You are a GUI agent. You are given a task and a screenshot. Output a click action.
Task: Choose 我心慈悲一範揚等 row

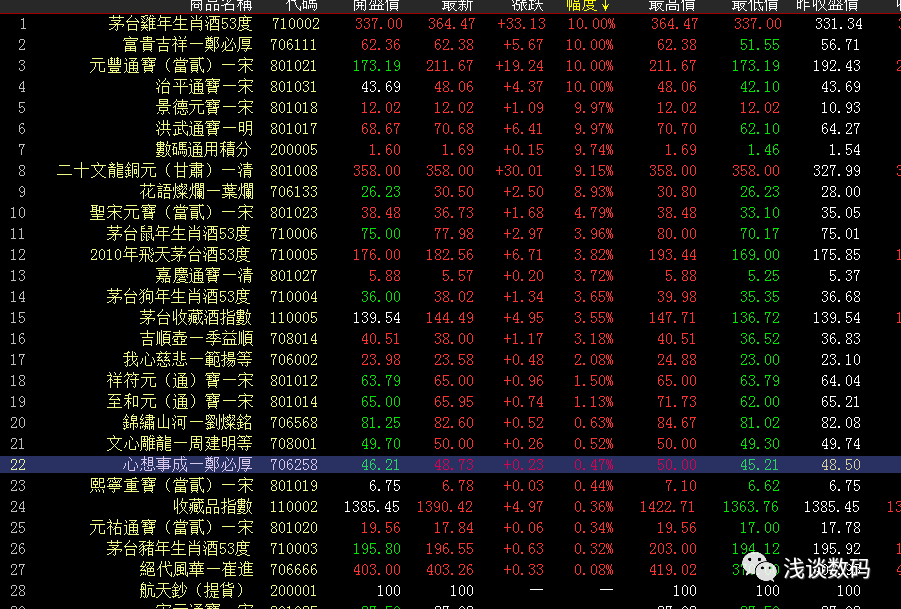tap(450, 360)
